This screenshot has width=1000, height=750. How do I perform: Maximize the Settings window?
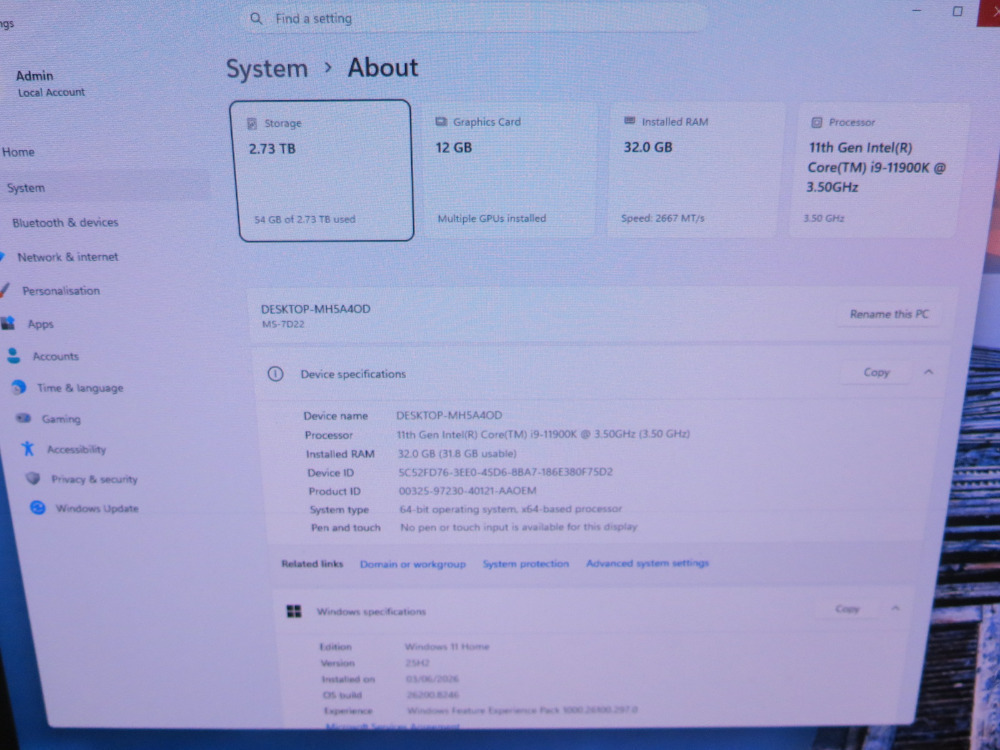[x=957, y=11]
